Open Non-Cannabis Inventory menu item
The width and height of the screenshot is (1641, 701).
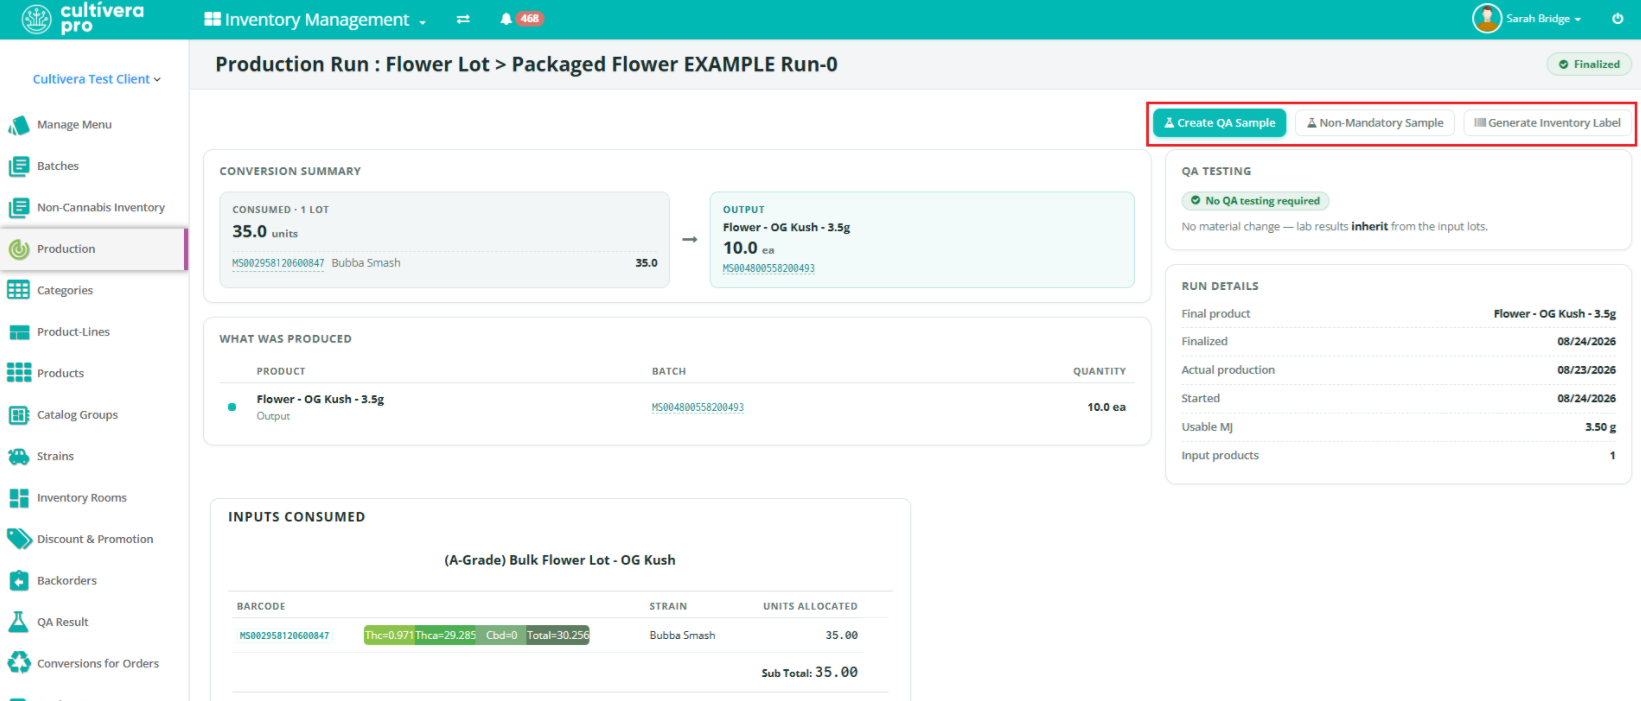[x=101, y=208]
